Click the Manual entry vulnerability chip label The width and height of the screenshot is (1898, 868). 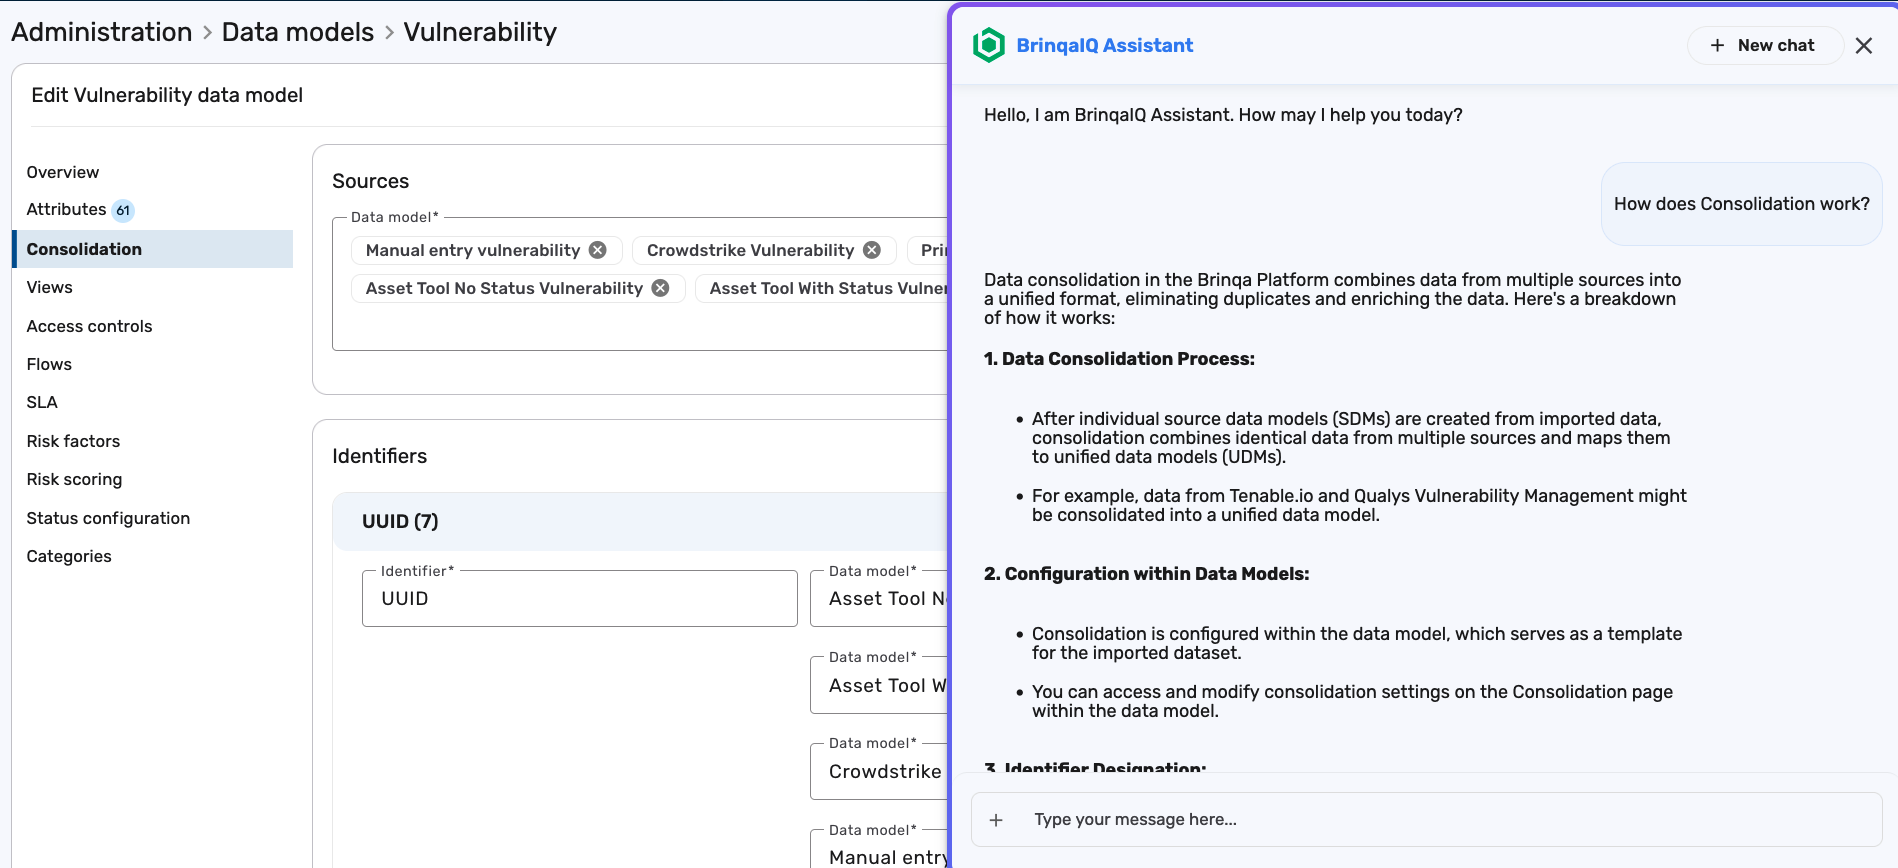[x=473, y=250]
